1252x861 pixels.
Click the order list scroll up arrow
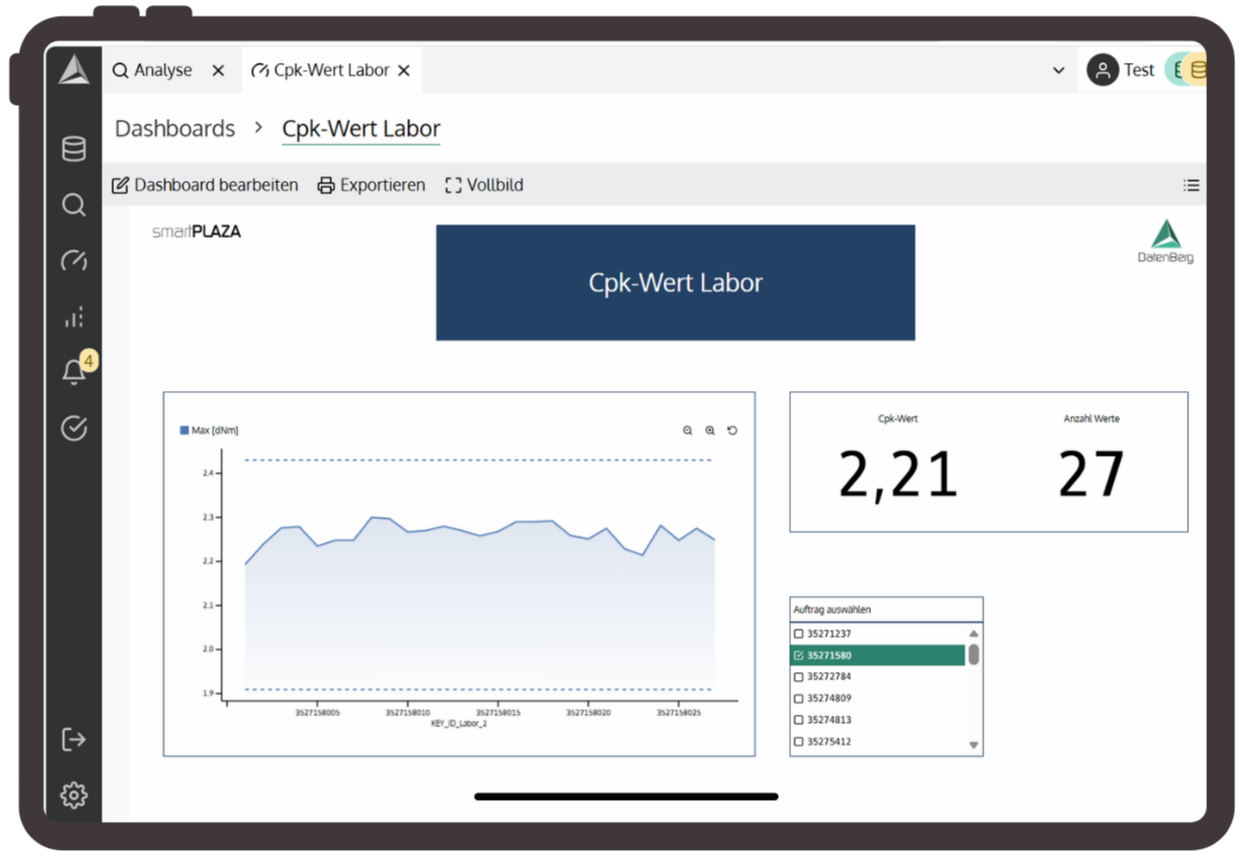coord(973,634)
